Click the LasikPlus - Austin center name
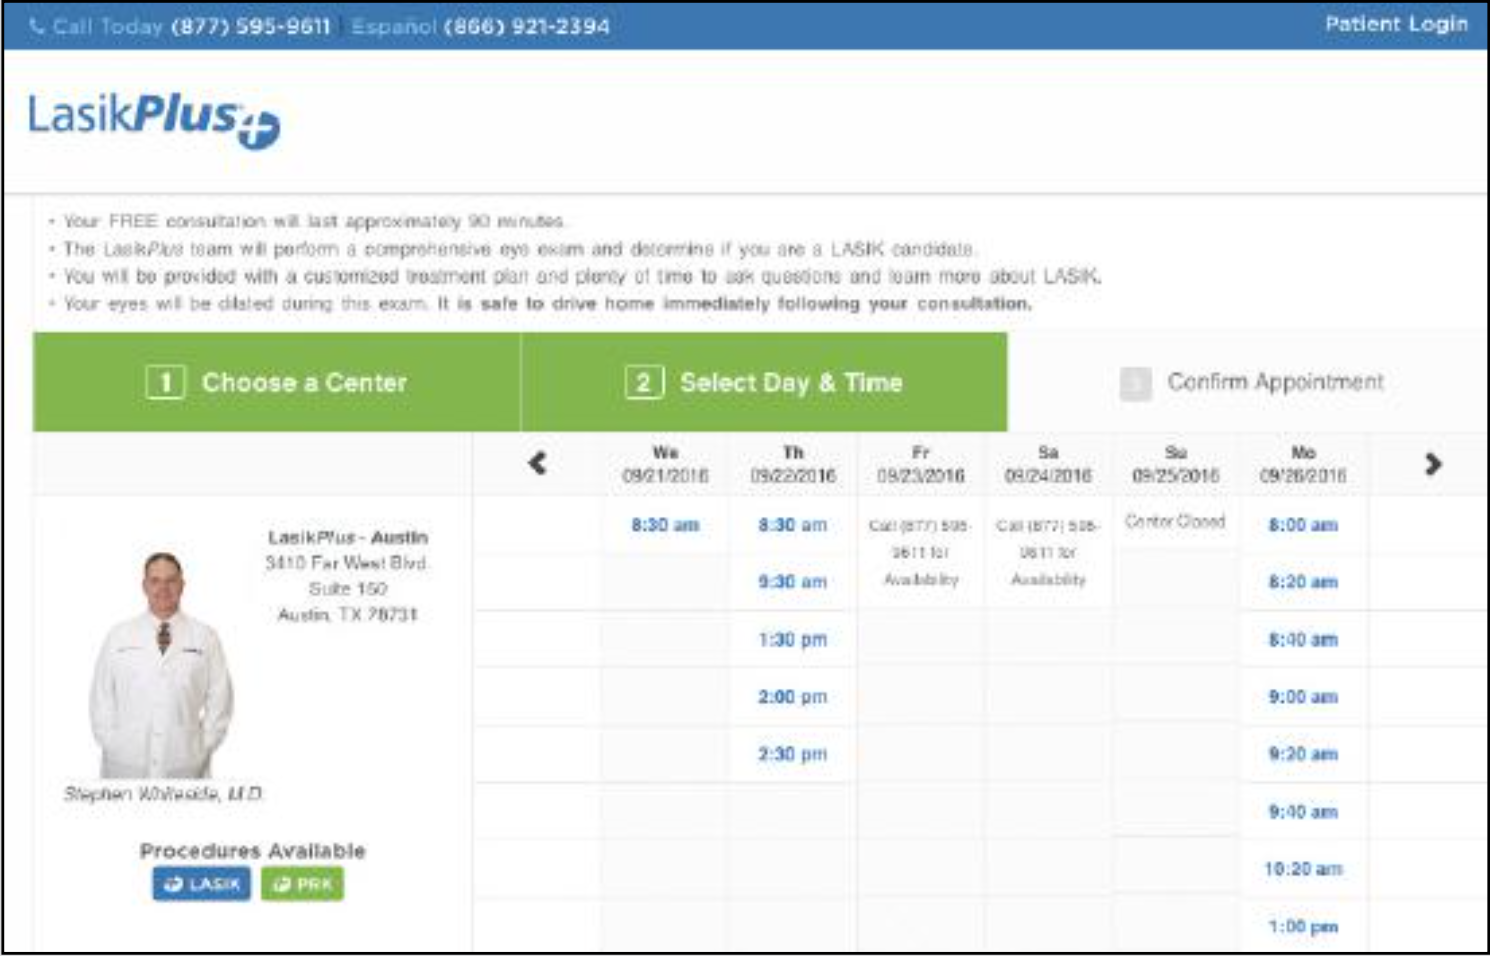1490x956 pixels. pos(347,537)
